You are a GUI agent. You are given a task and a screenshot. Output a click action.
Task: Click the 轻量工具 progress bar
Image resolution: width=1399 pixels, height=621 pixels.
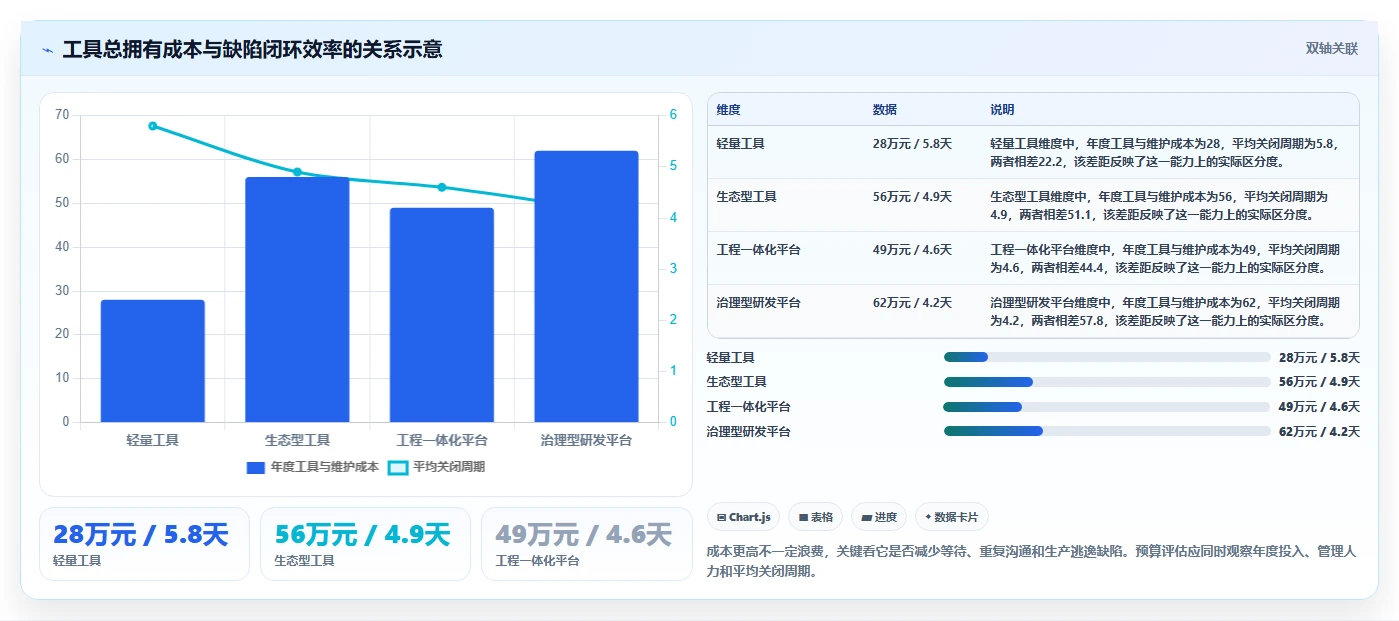1107,357
